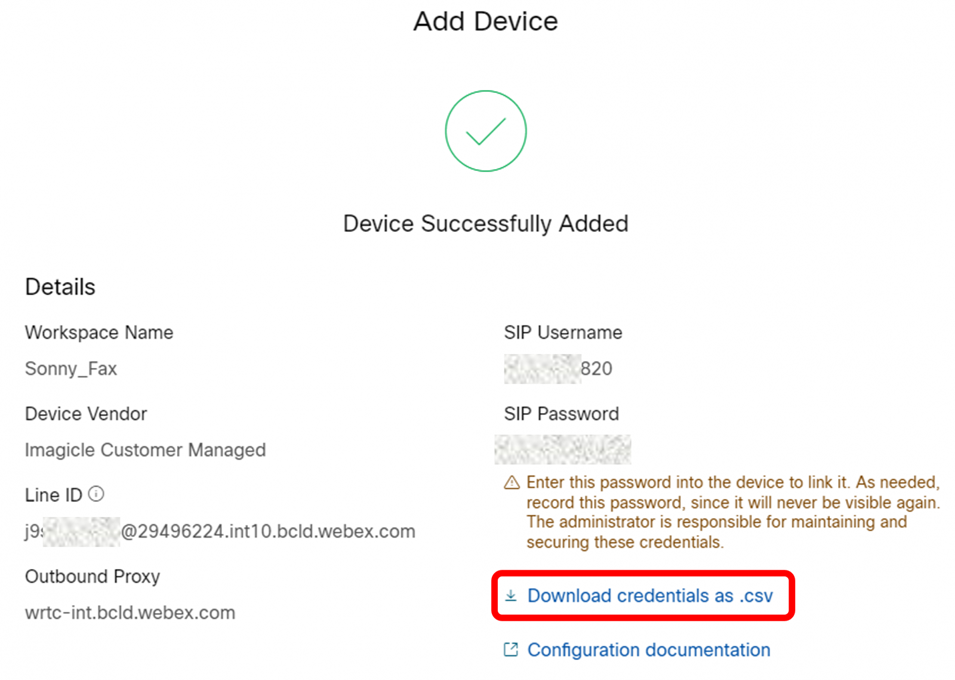Click the Details section heading
955x680 pixels.
click(60, 287)
